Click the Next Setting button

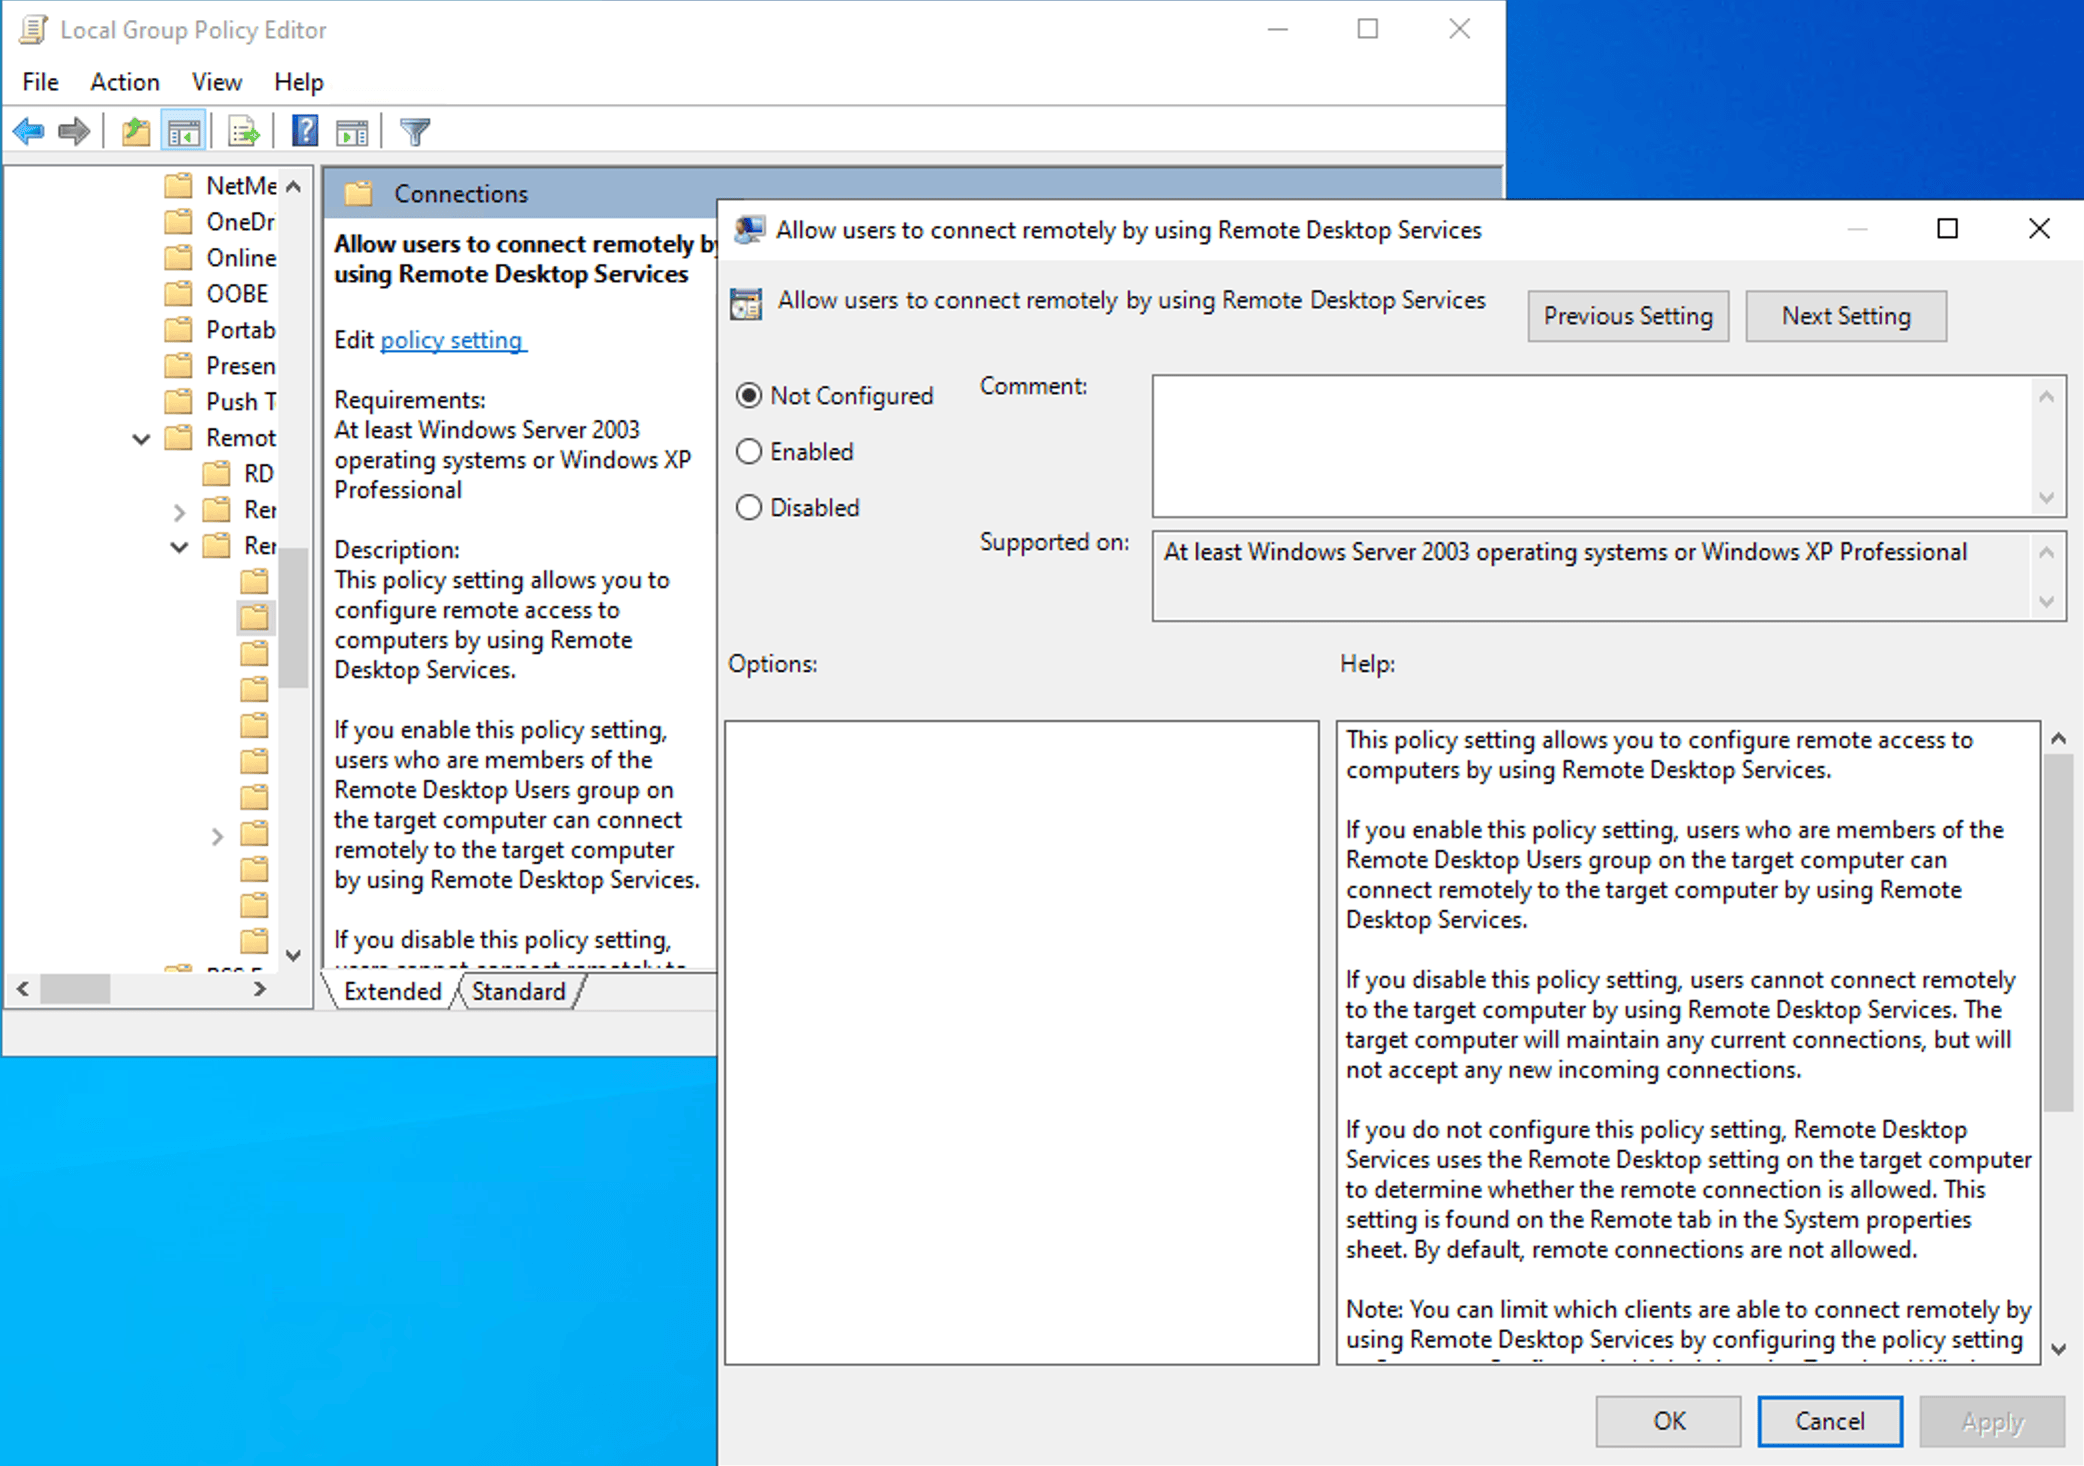(1845, 316)
